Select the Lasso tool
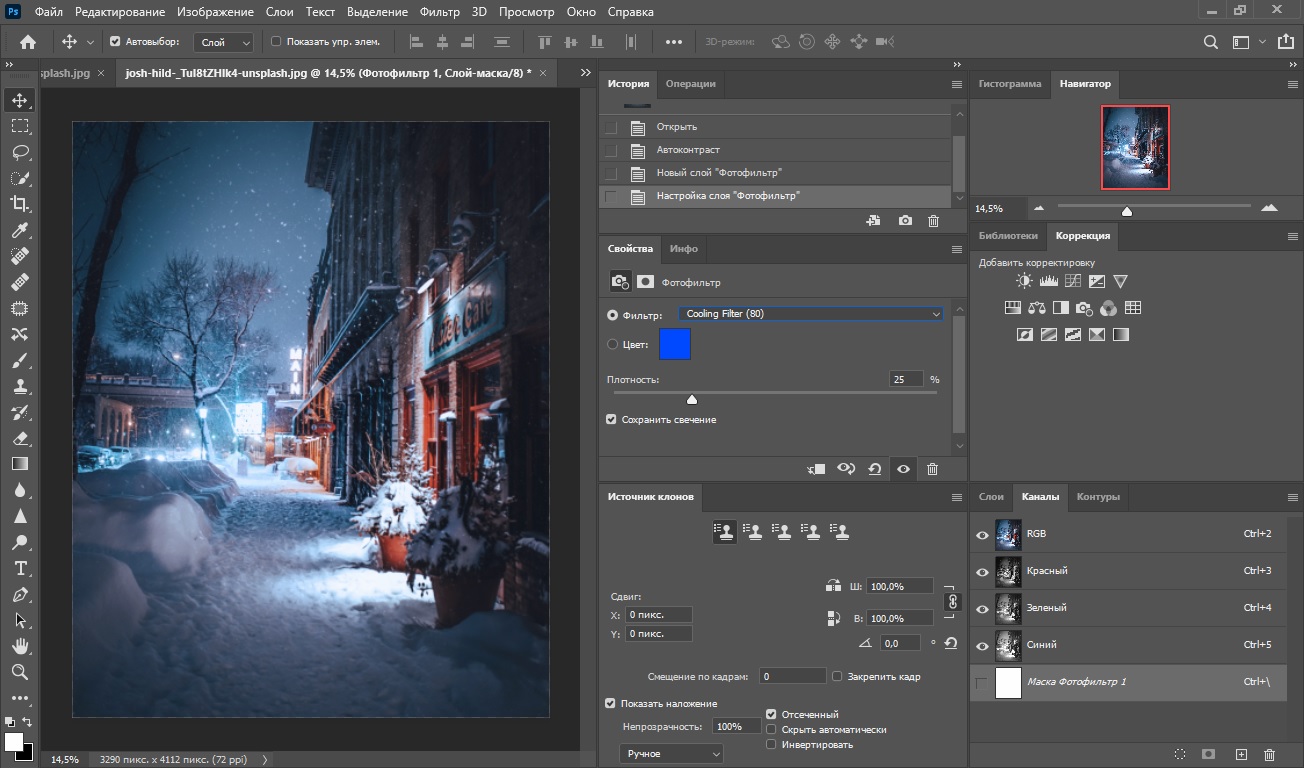1304x768 pixels. click(19, 152)
